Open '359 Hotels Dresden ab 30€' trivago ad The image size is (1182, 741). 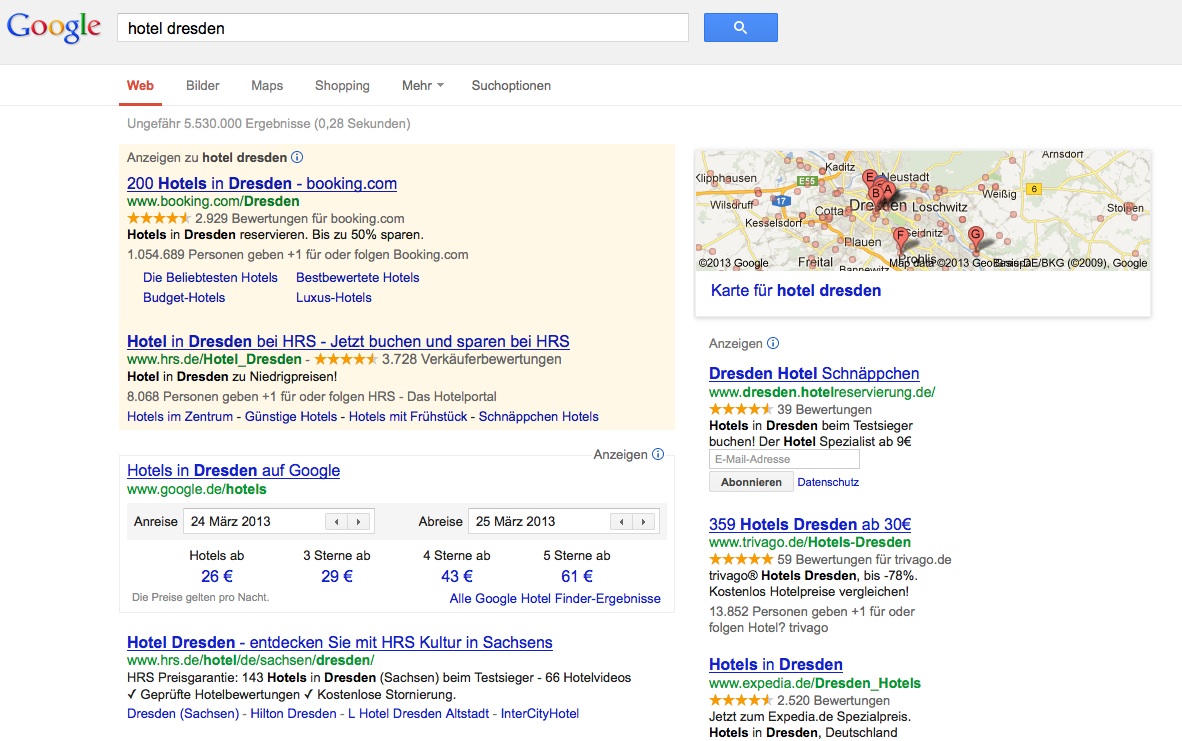(x=810, y=524)
